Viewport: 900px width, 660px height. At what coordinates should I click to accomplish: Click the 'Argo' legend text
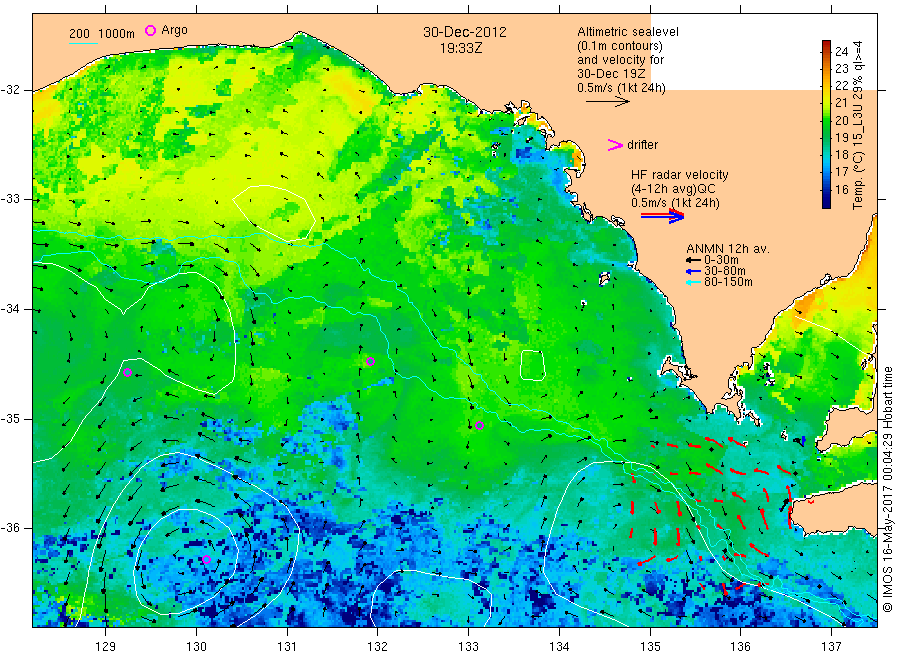174,30
